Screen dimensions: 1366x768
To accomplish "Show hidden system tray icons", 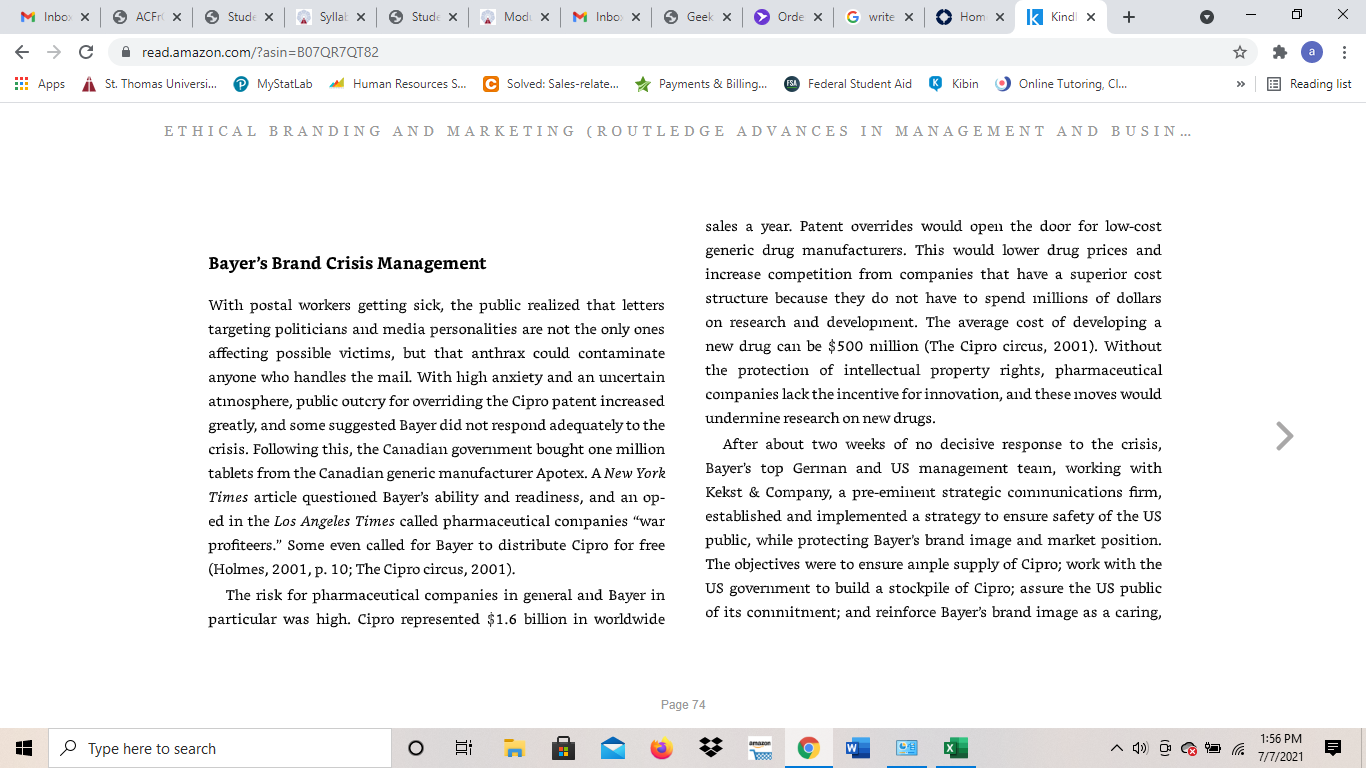I will coord(1117,748).
